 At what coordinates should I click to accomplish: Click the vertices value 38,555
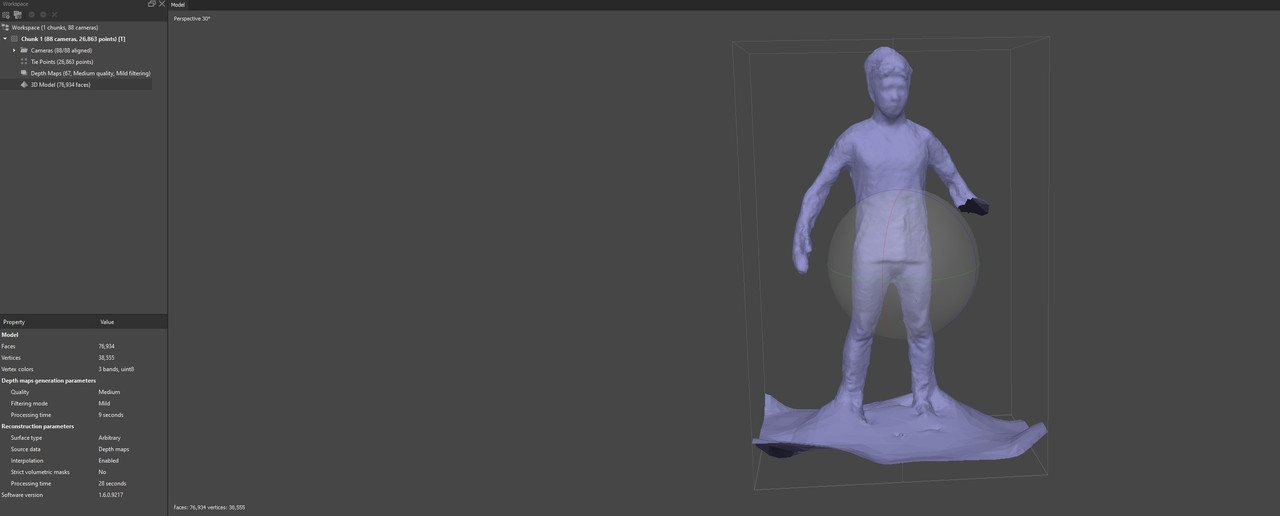106,358
